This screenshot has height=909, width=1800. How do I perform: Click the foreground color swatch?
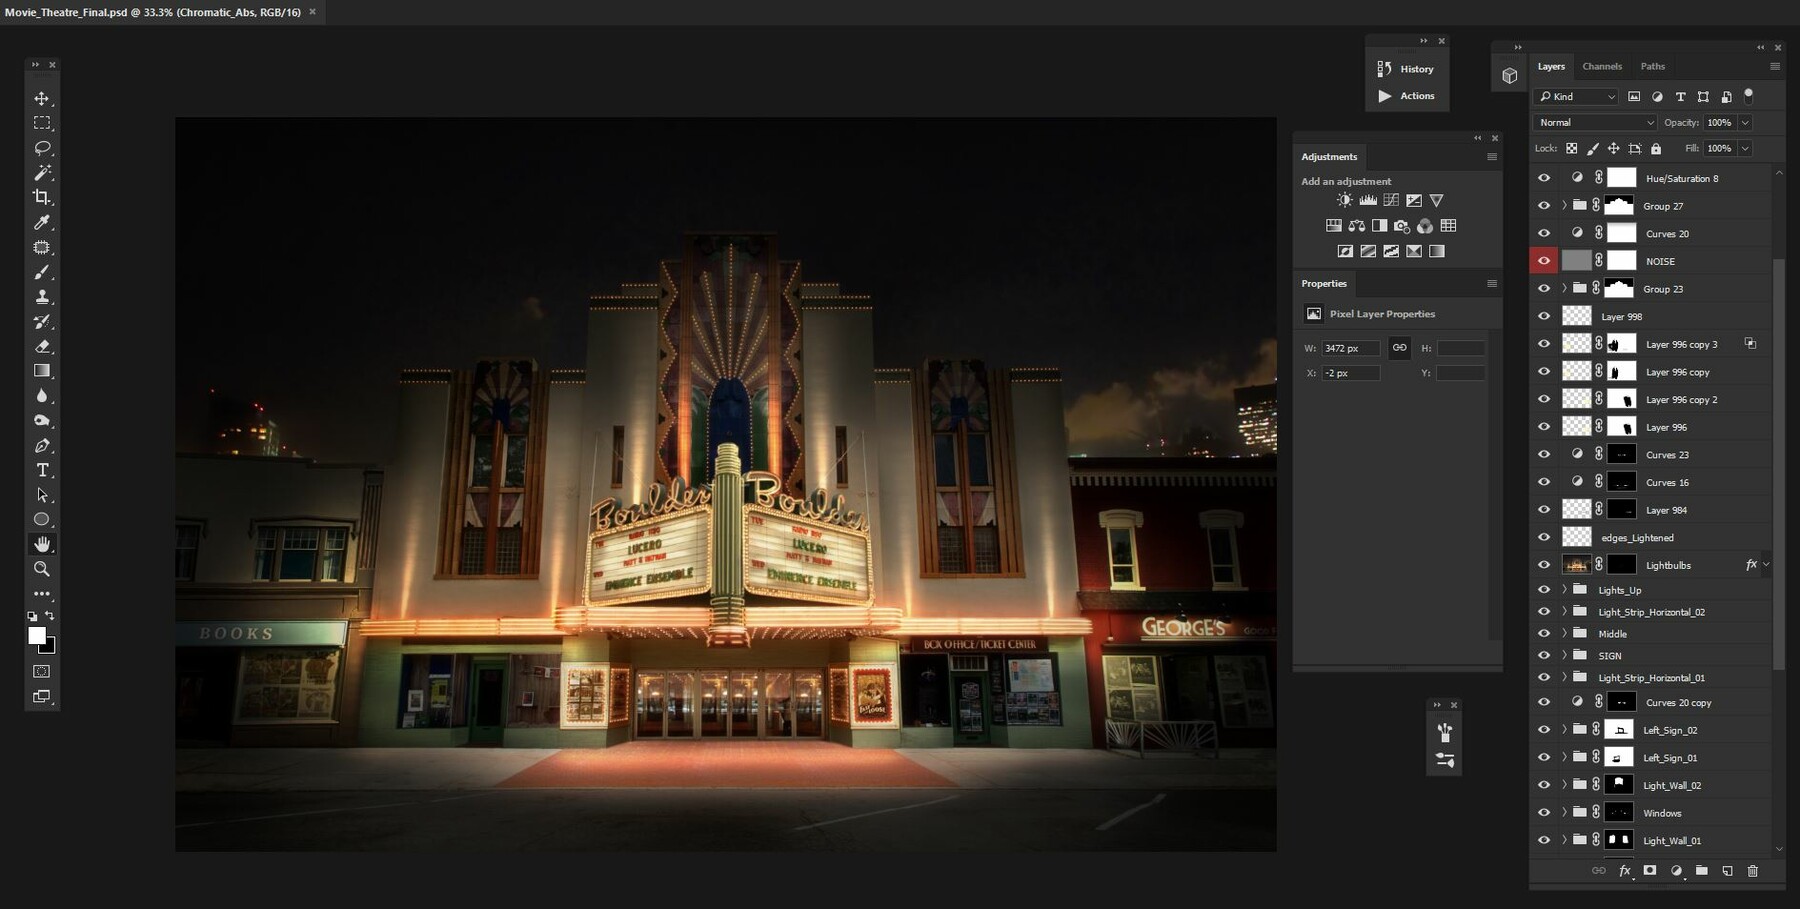[39, 636]
